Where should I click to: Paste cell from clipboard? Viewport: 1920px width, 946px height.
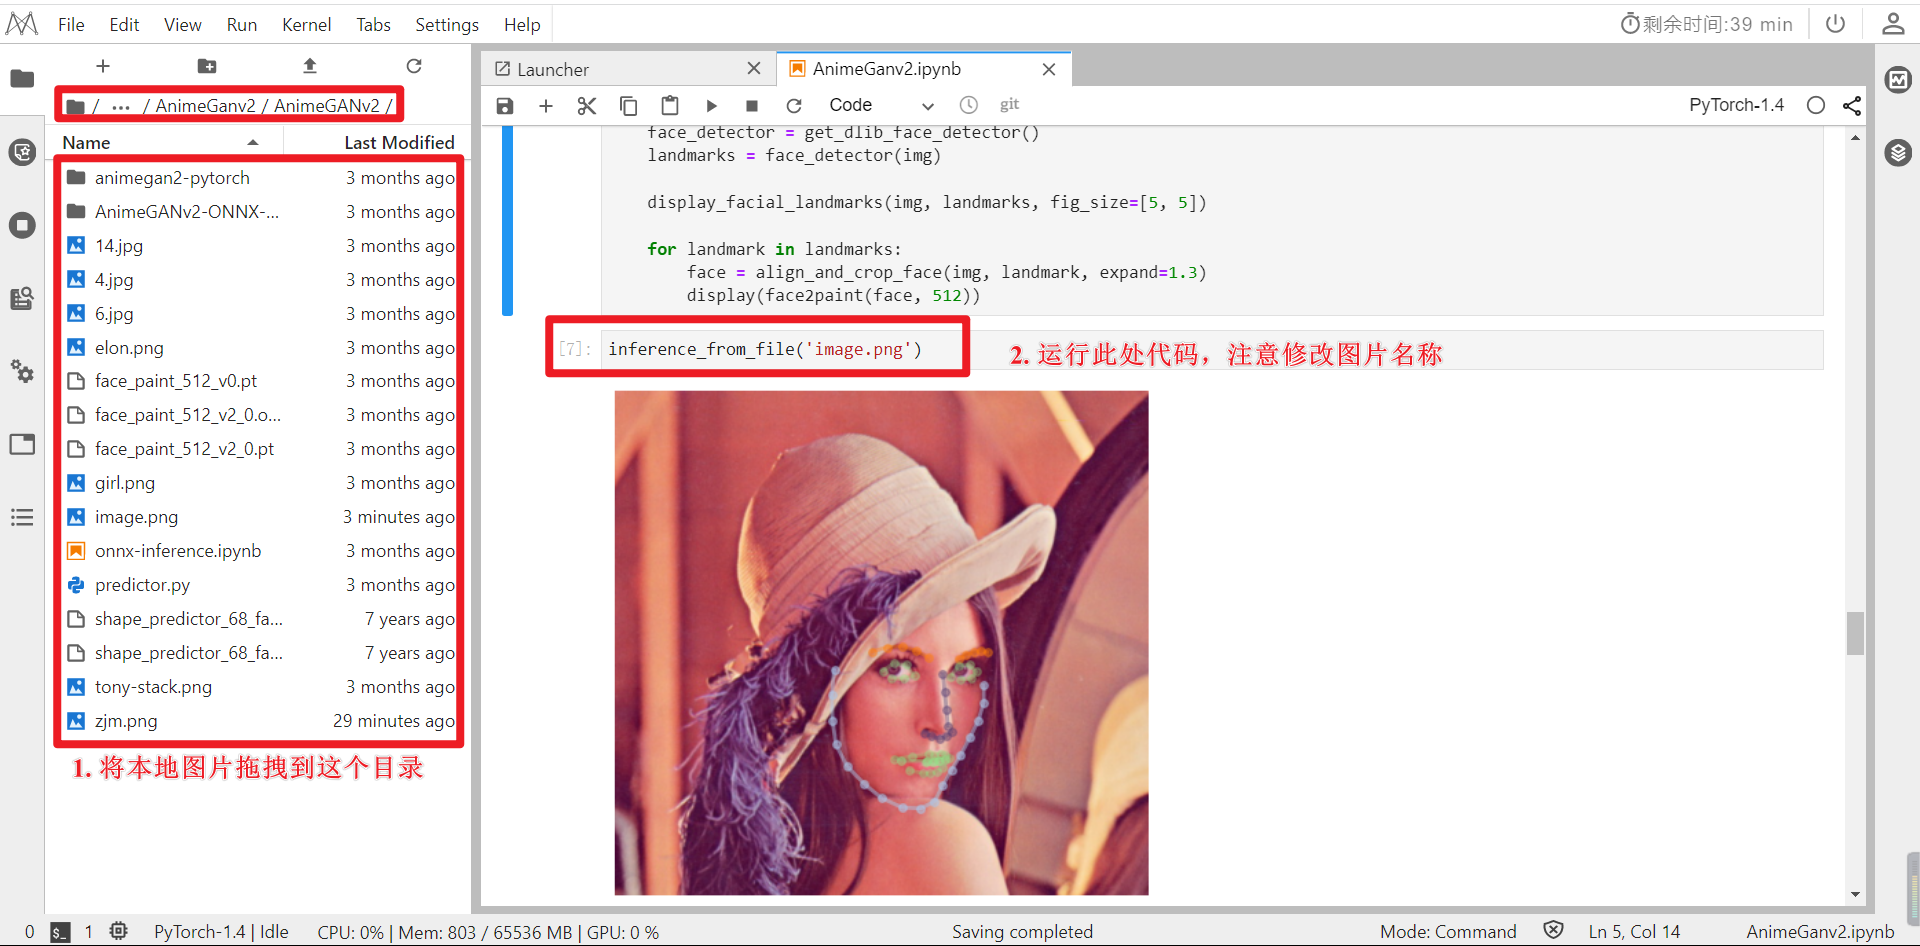point(670,105)
